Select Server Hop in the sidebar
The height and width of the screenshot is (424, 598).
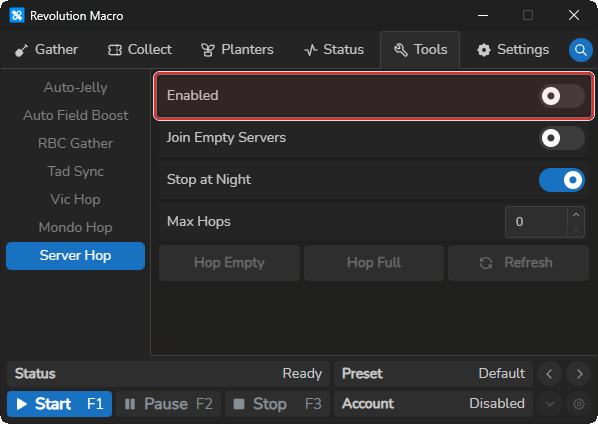[x=76, y=256]
